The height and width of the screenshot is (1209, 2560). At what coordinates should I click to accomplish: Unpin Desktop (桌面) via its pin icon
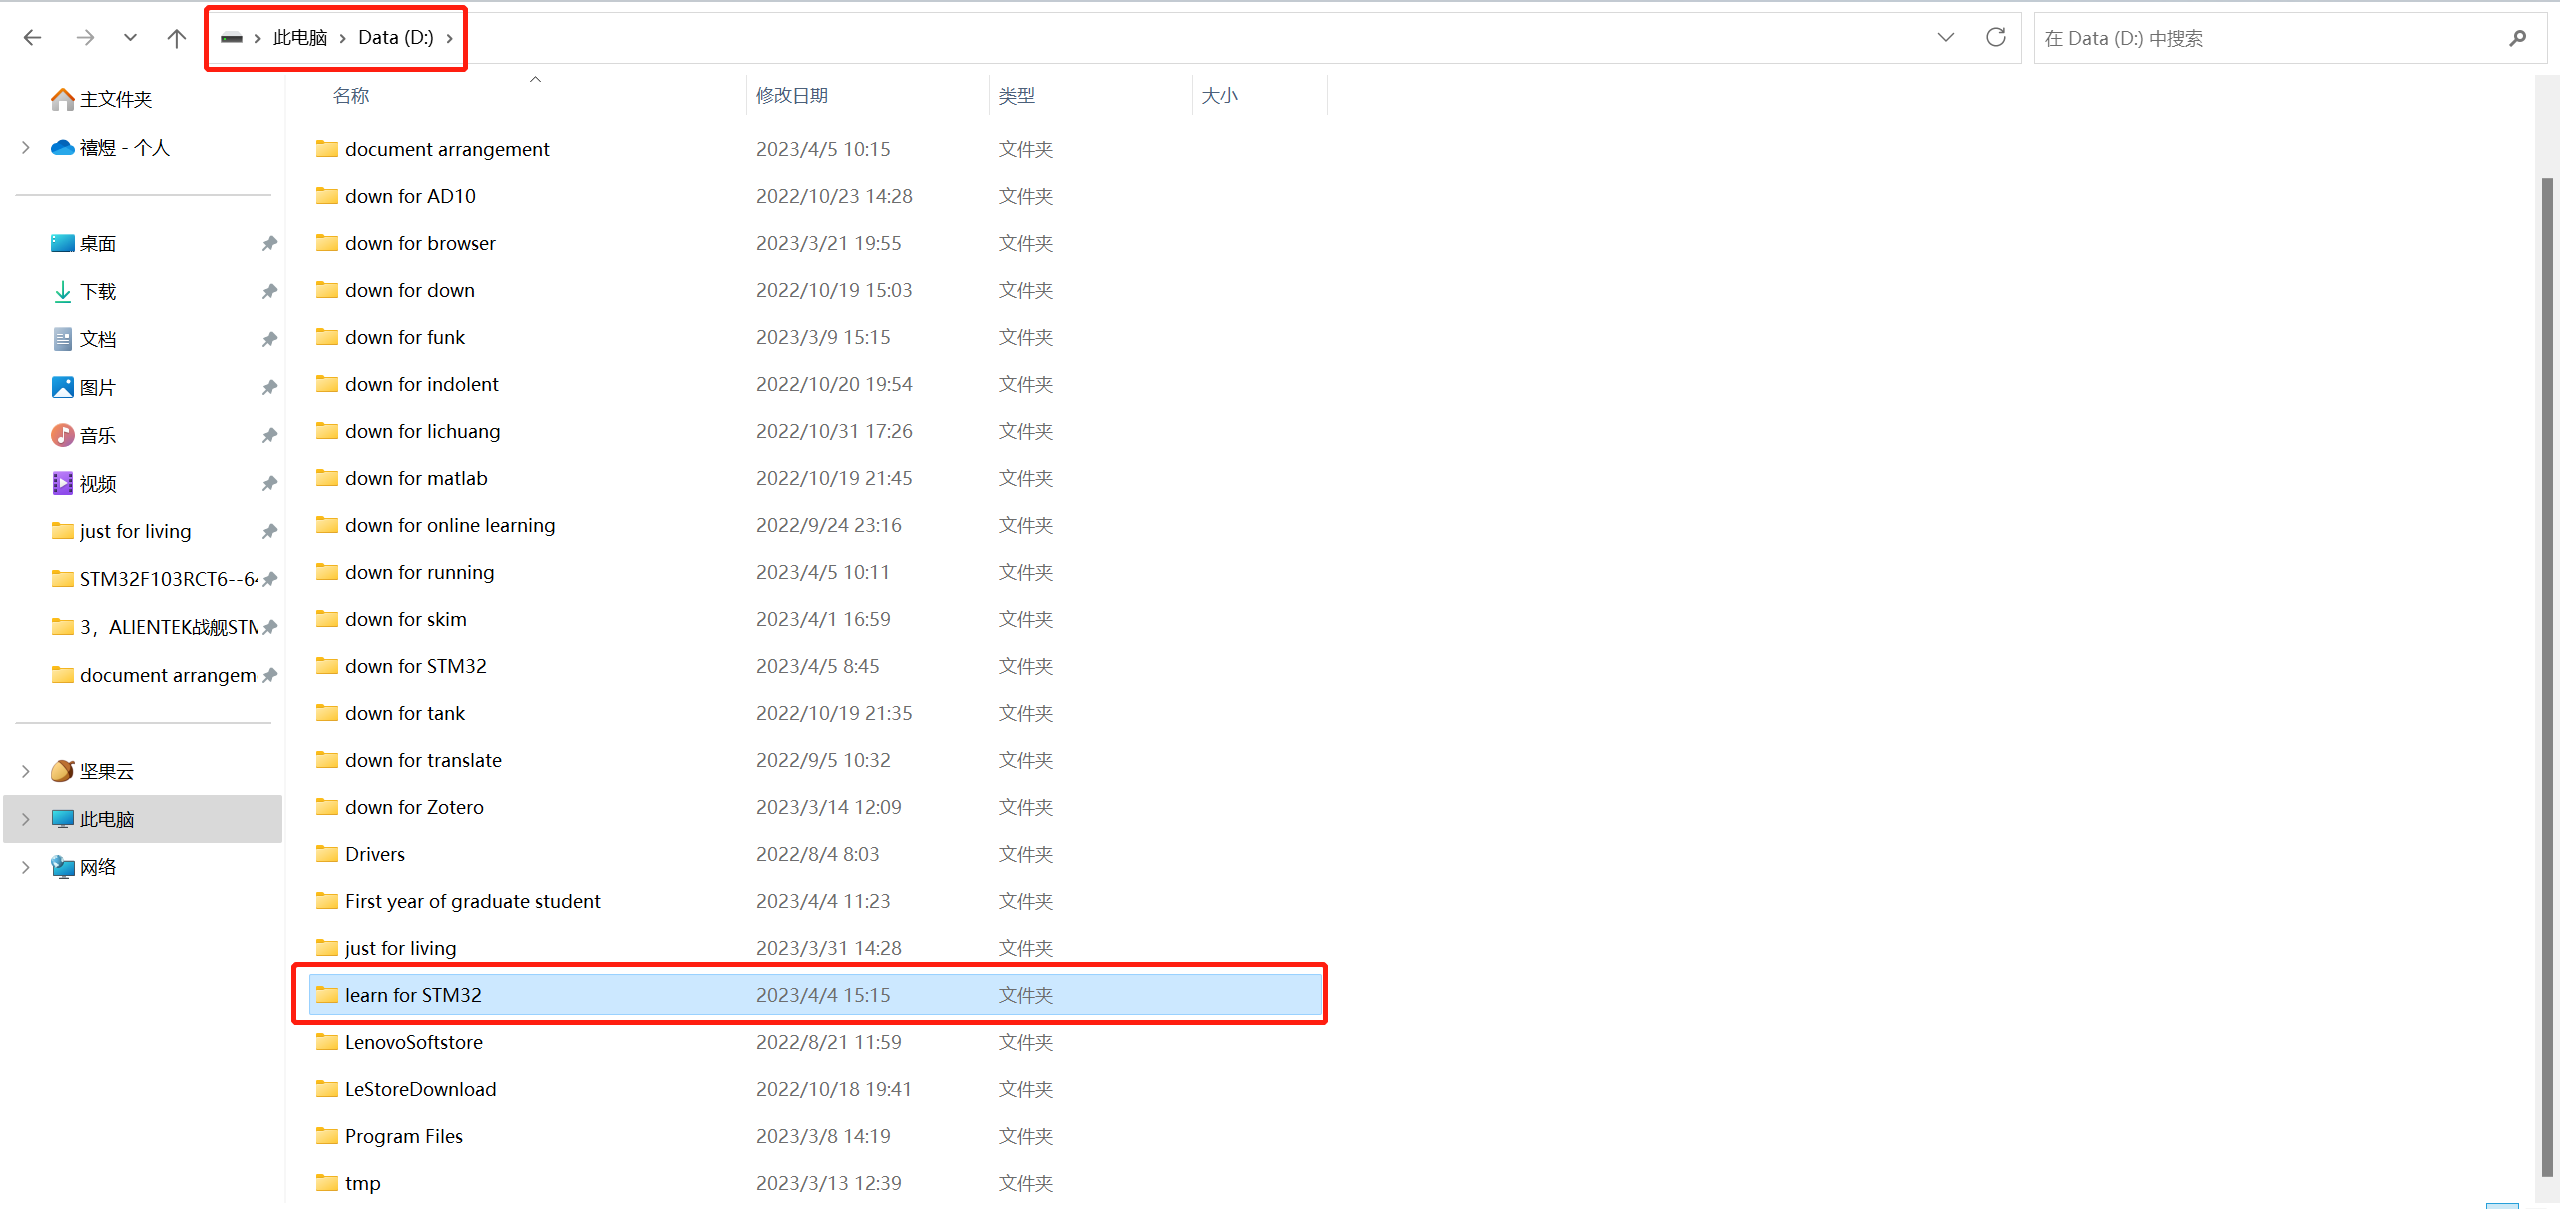pyautogui.click(x=269, y=243)
